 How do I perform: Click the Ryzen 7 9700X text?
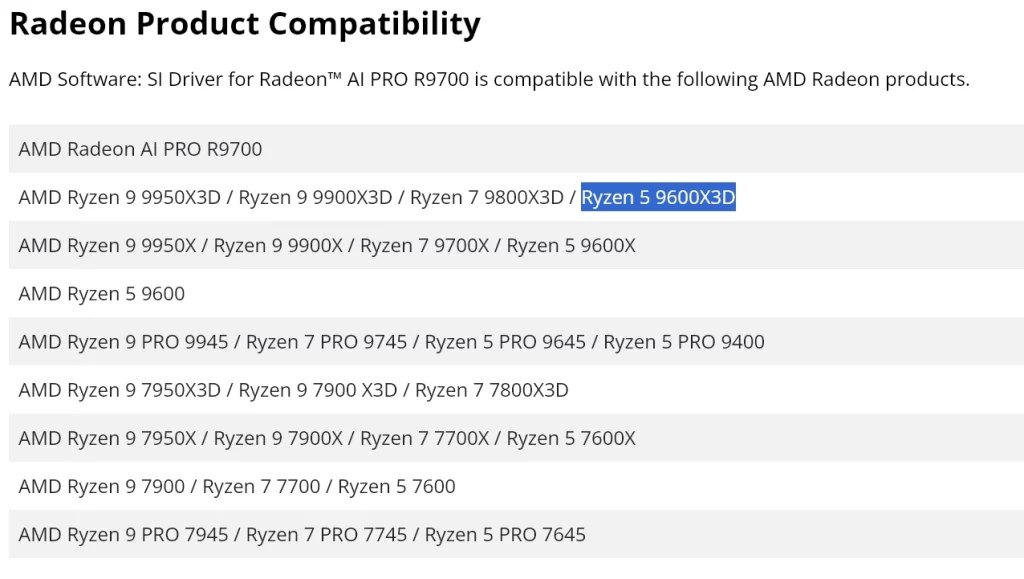point(424,246)
